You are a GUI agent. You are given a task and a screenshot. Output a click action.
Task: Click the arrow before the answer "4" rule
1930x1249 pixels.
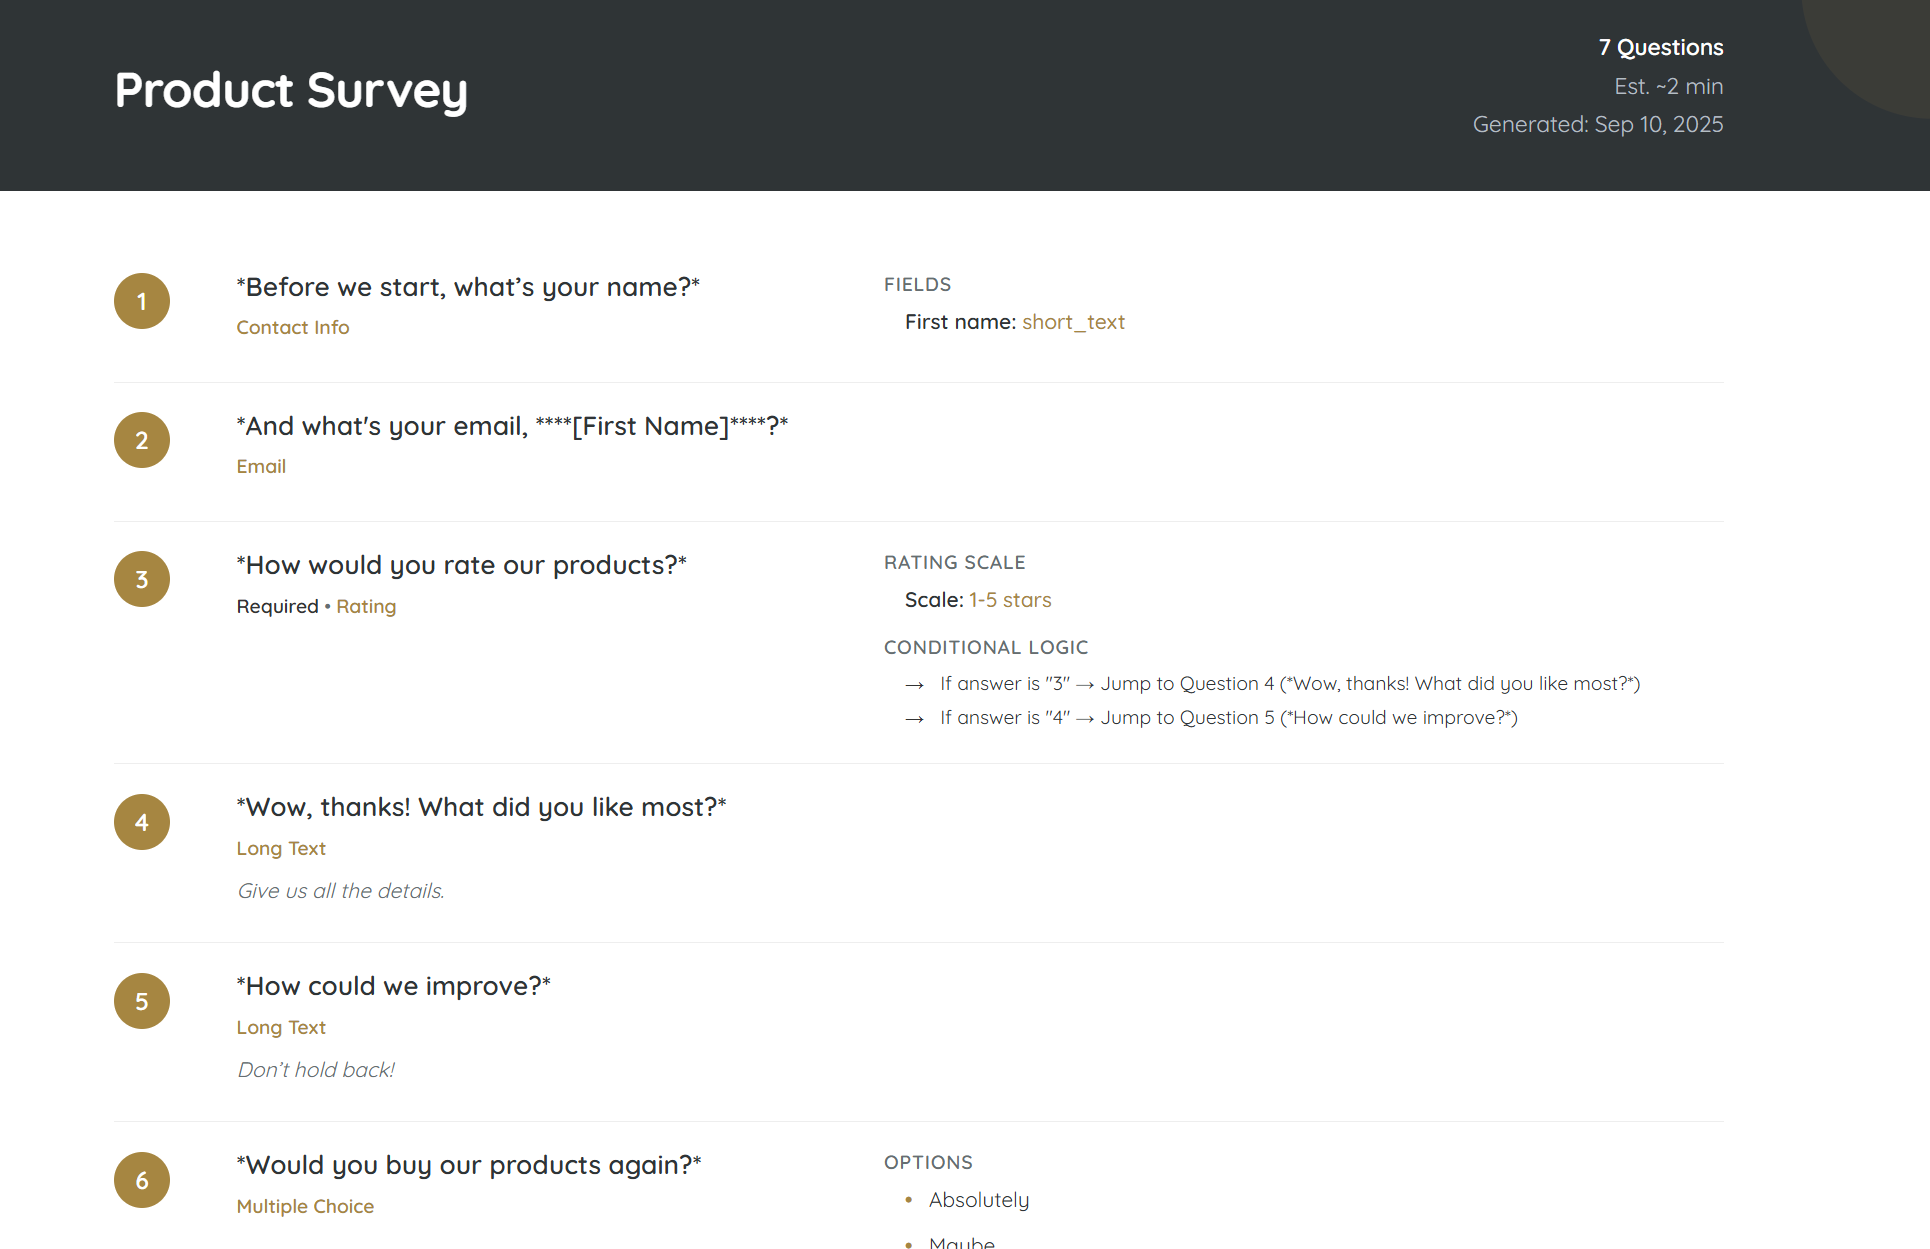point(914,719)
